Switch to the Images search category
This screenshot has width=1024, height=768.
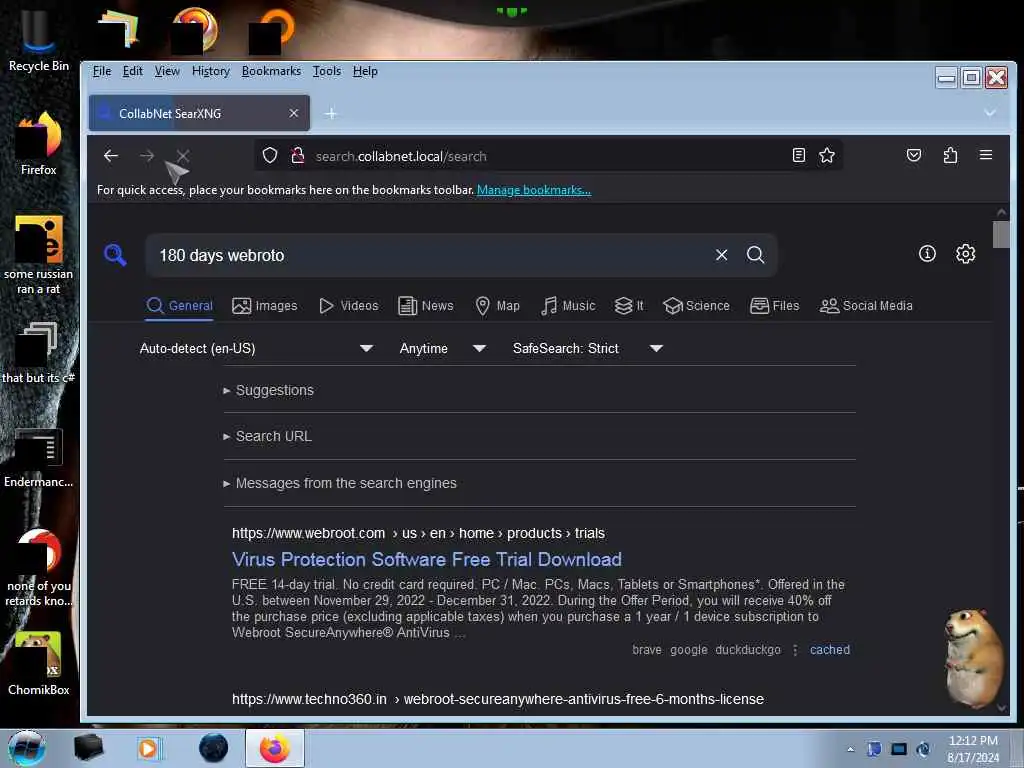264,306
